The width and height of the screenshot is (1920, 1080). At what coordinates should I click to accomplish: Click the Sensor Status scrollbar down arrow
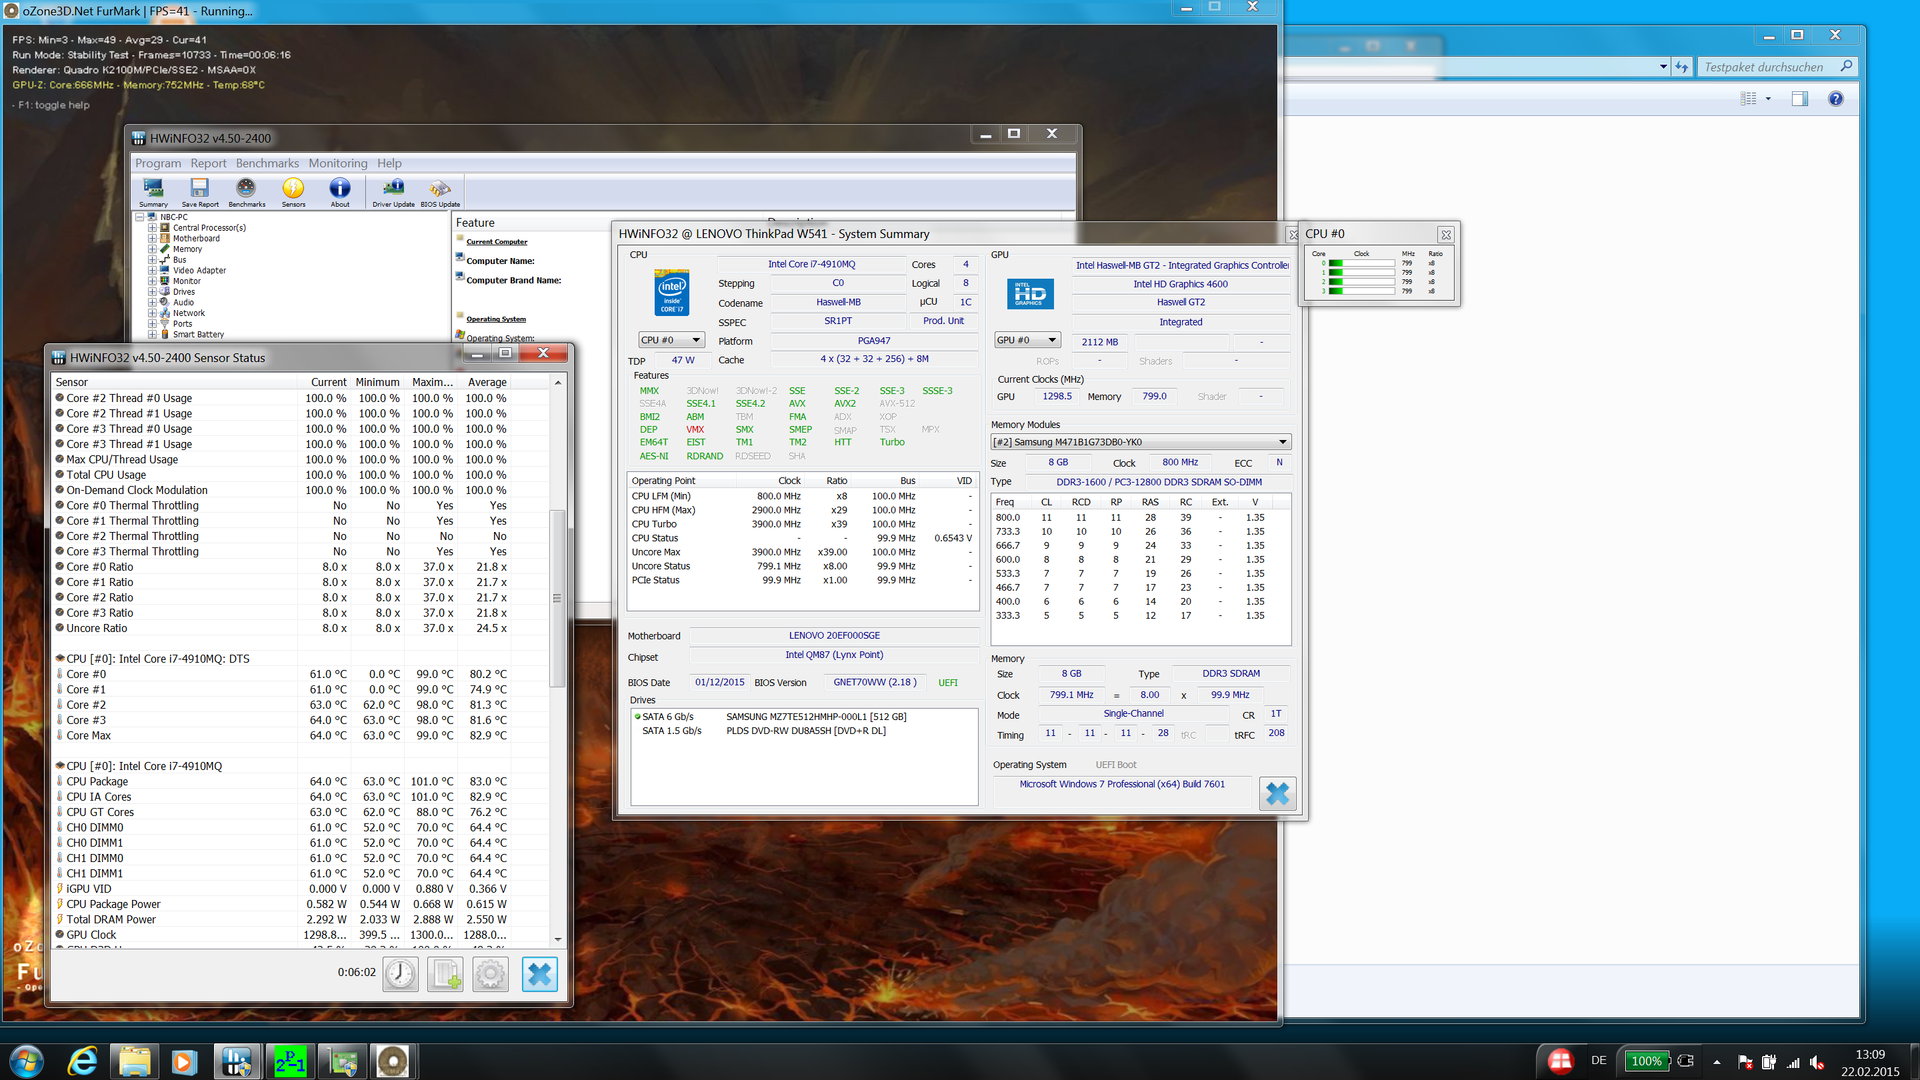pyautogui.click(x=558, y=939)
